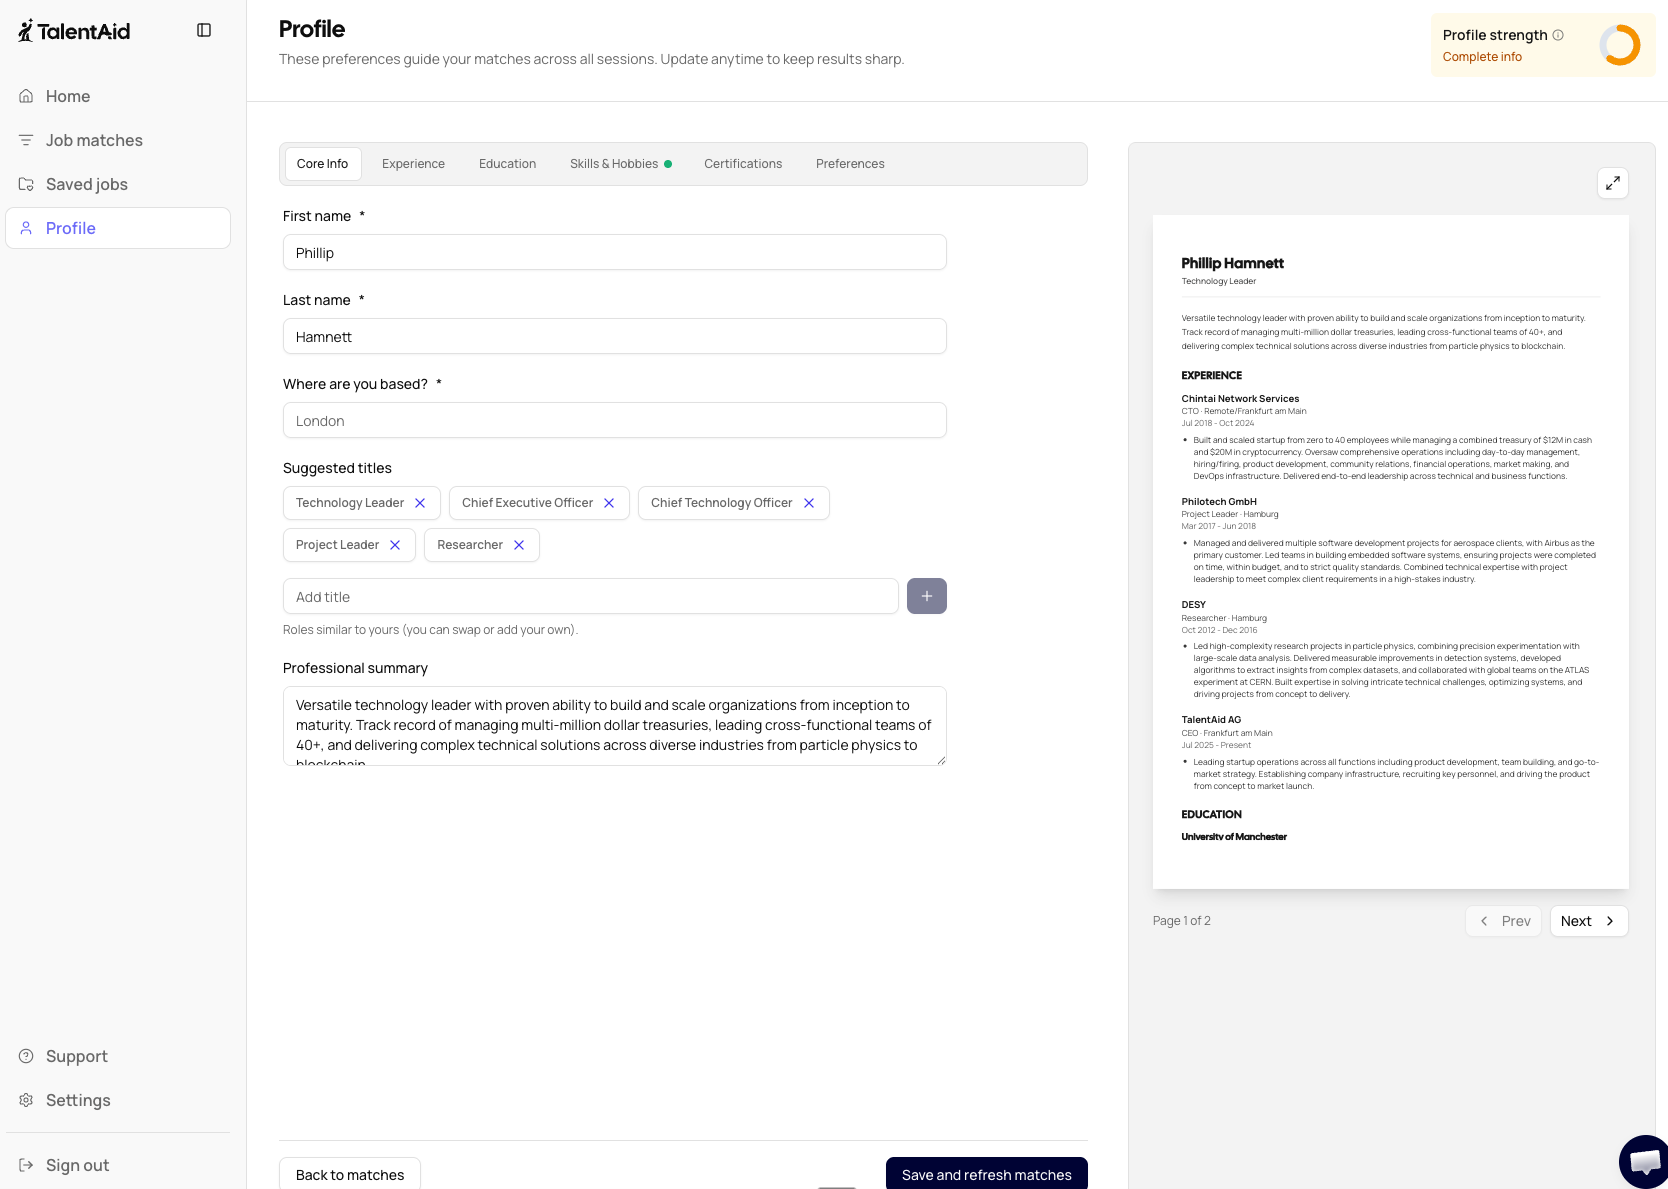Remove the Chief Technology Officer title
The width and height of the screenshot is (1668, 1189).
809,503
